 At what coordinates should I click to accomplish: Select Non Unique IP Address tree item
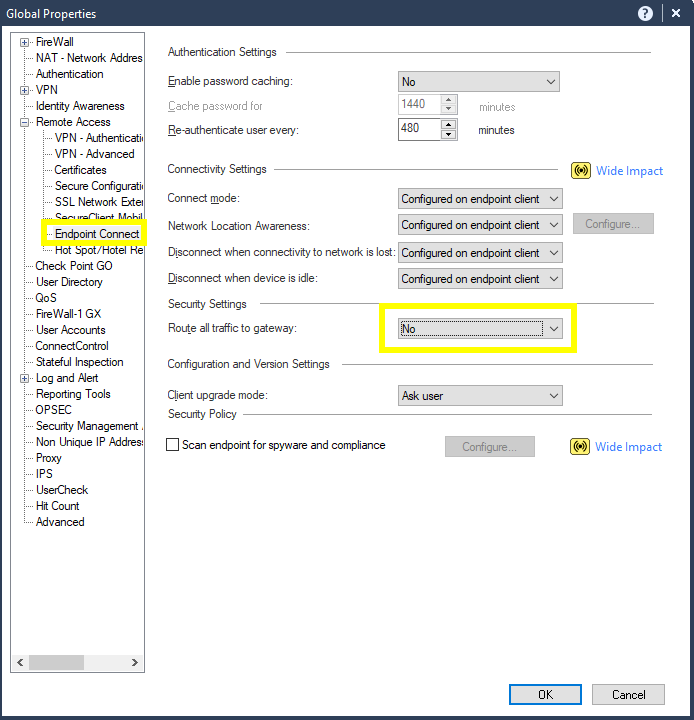(89, 442)
